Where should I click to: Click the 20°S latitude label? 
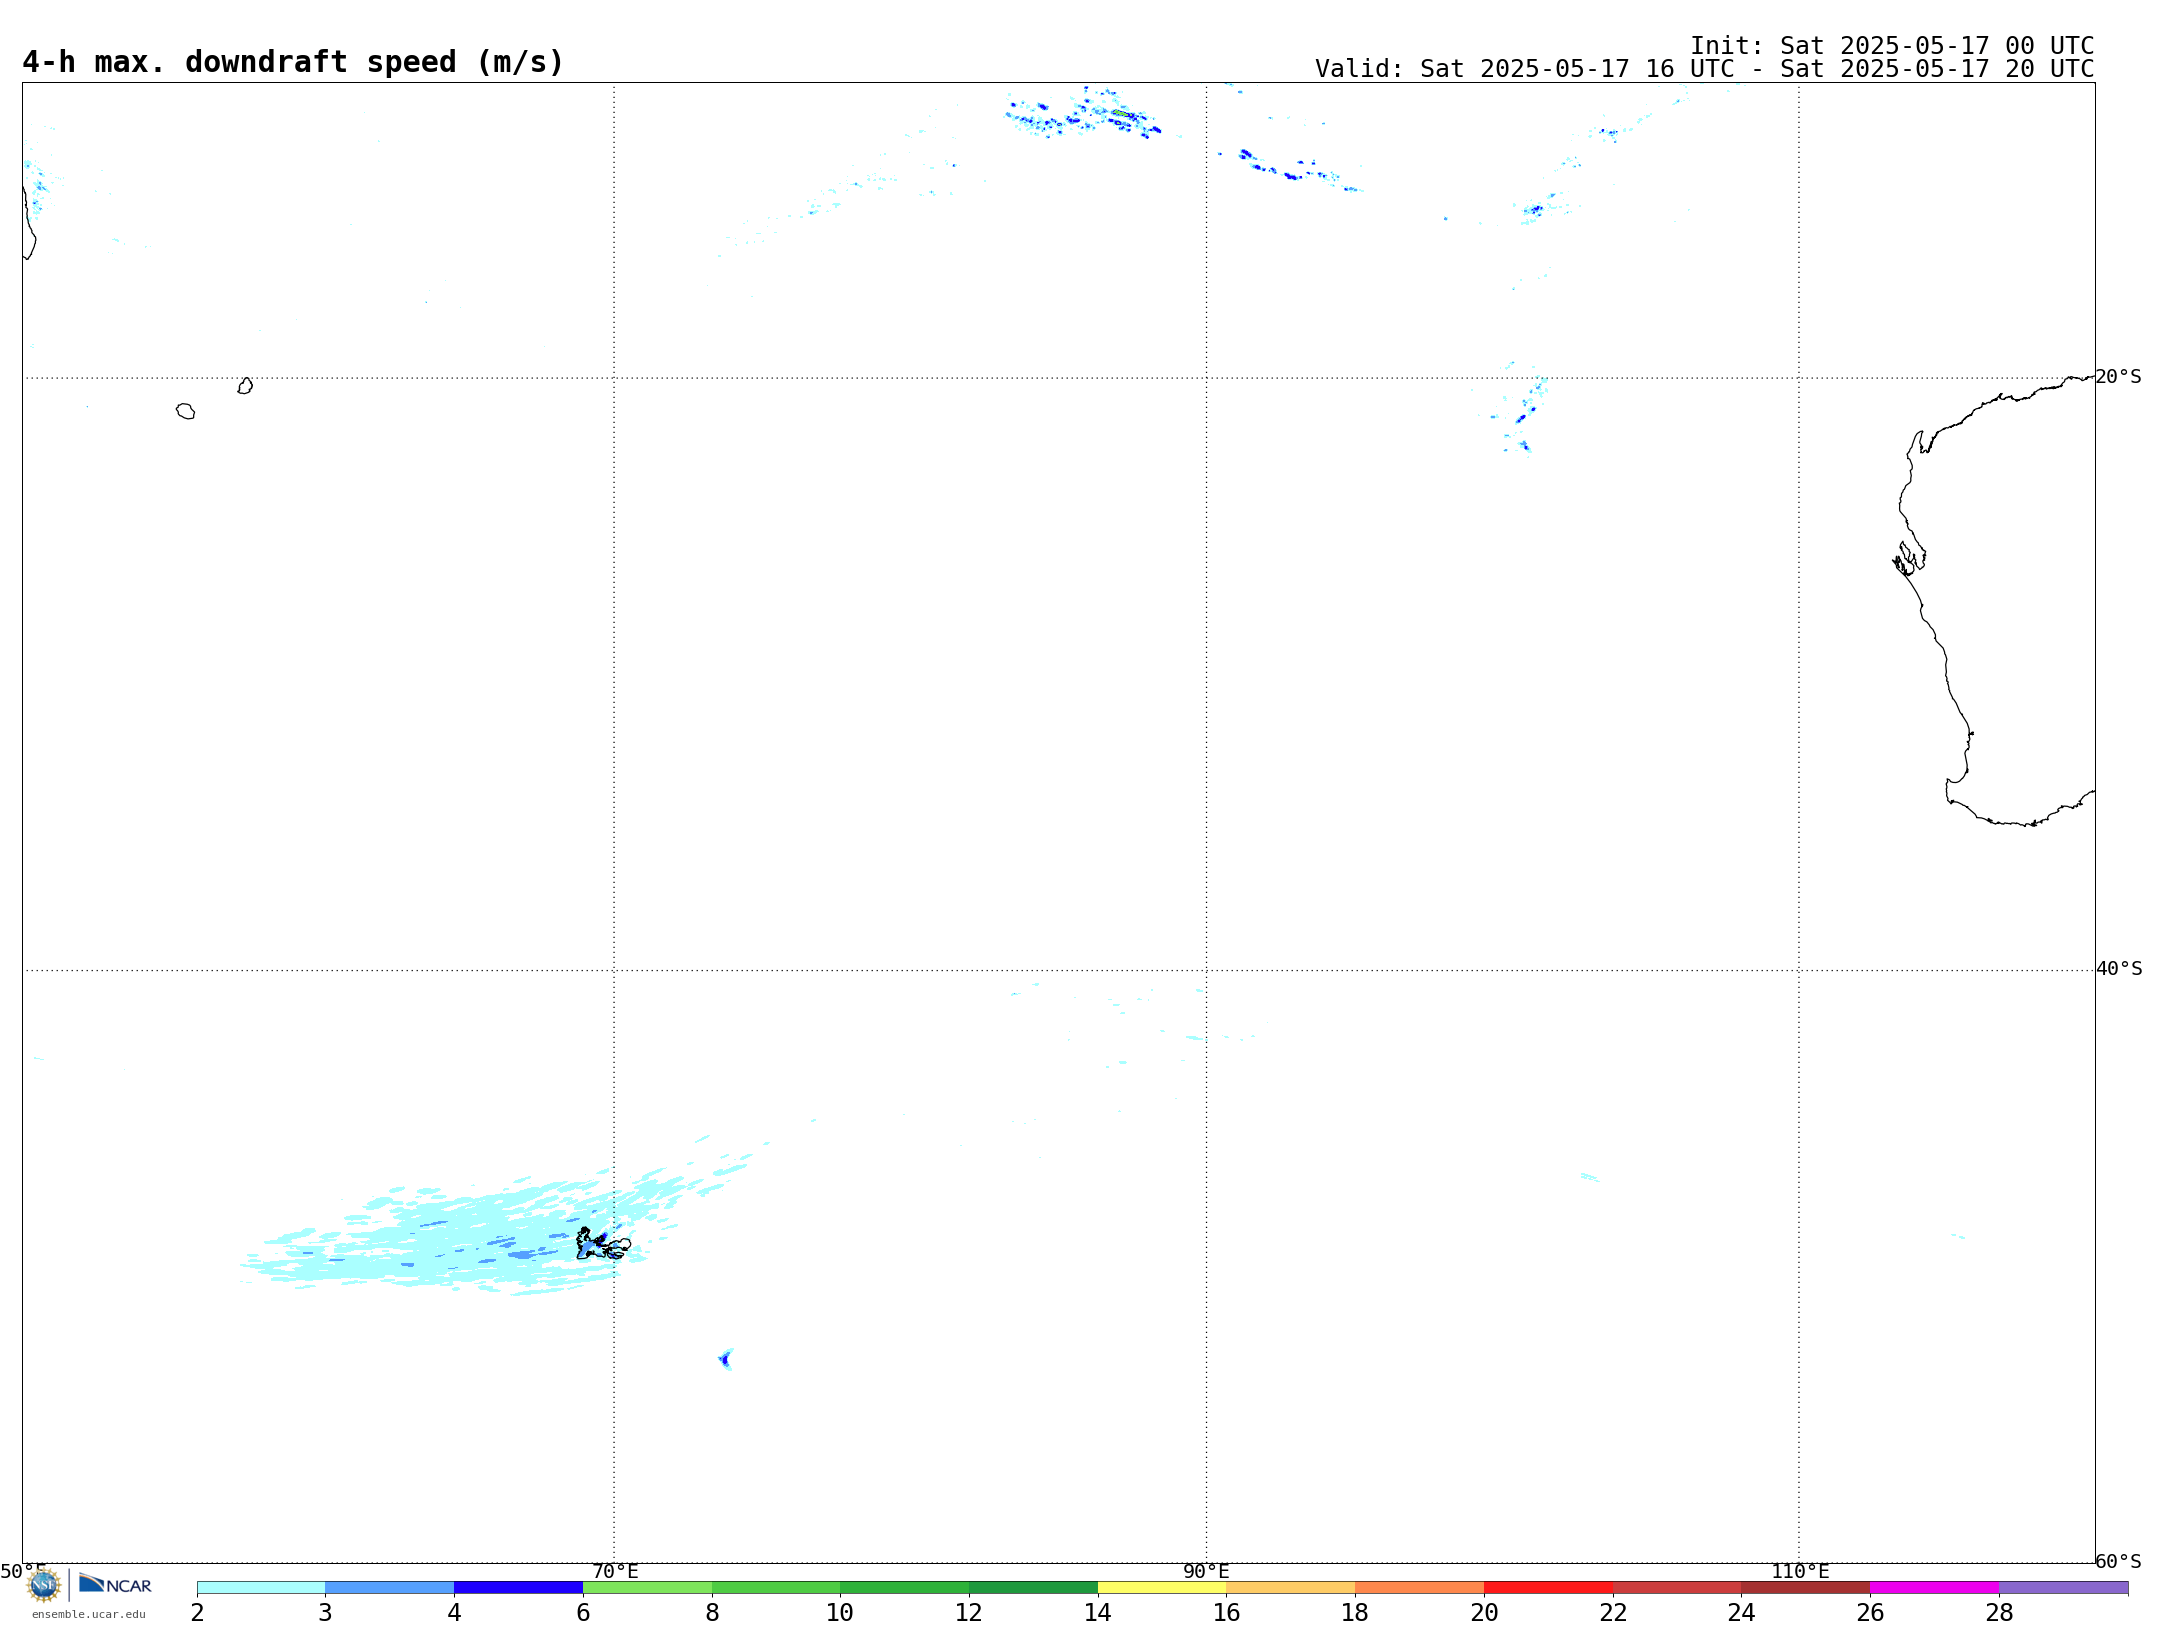[x=2118, y=376]
